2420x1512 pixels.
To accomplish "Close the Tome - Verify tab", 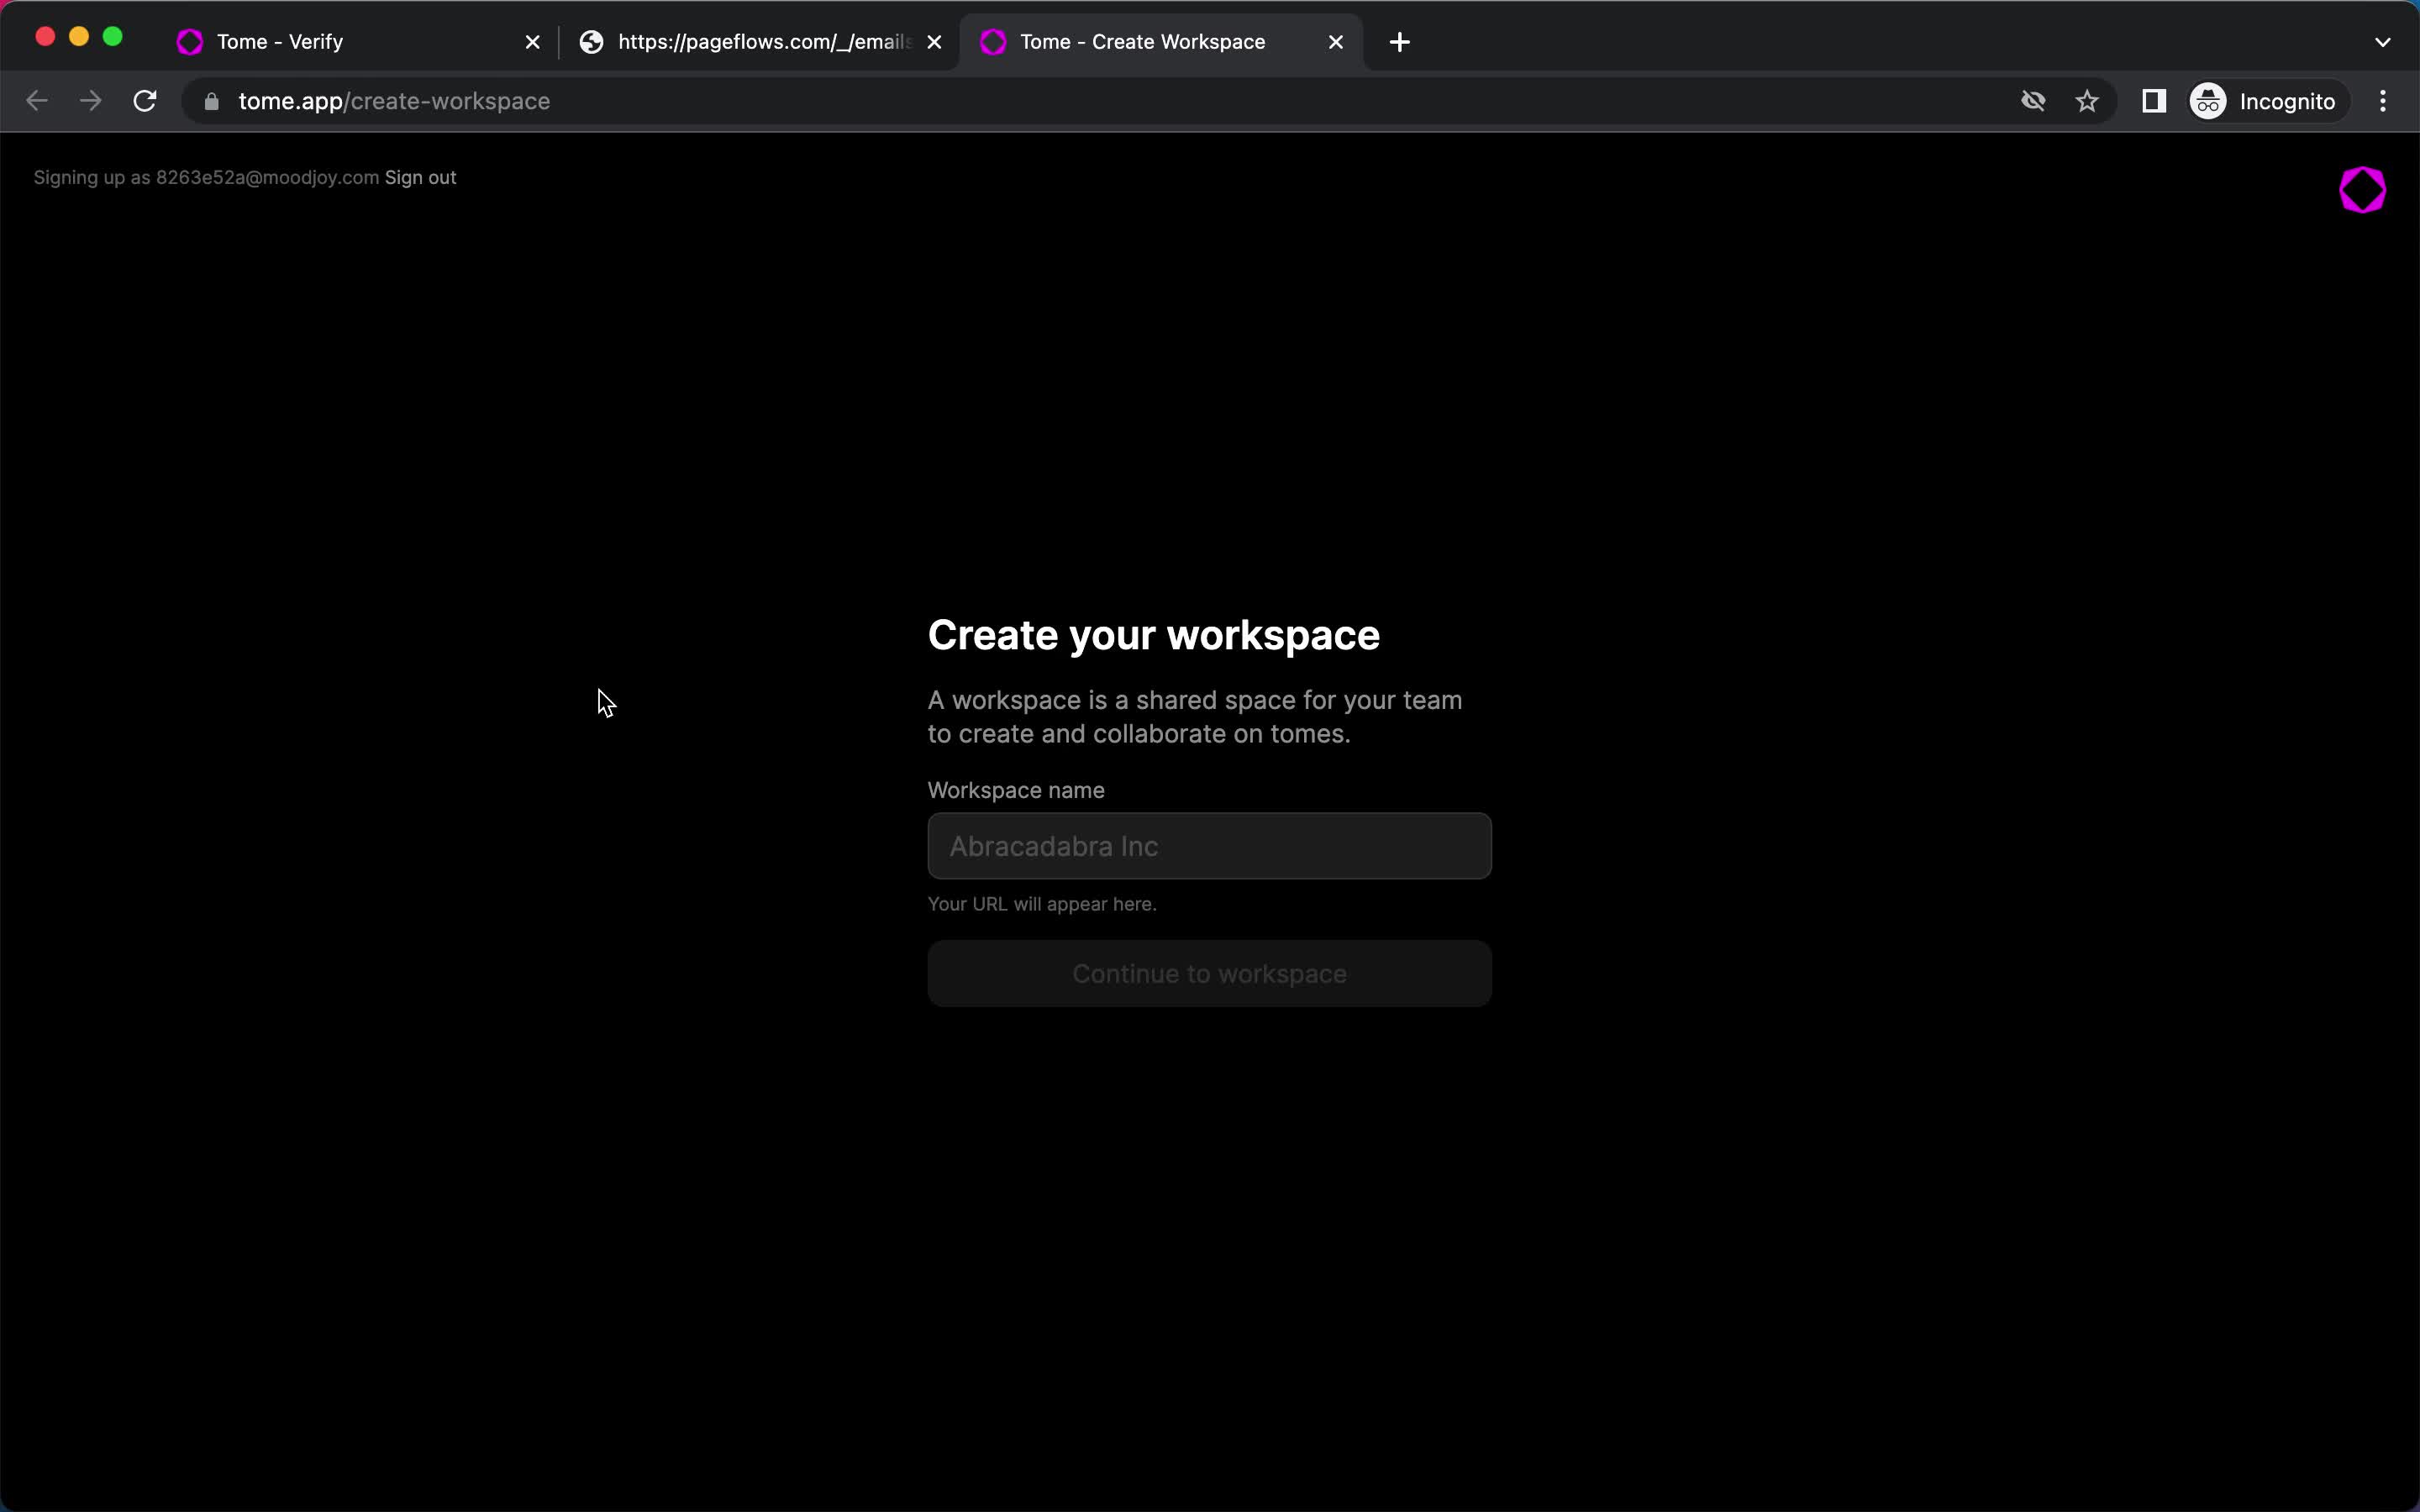I will [532, 42].
